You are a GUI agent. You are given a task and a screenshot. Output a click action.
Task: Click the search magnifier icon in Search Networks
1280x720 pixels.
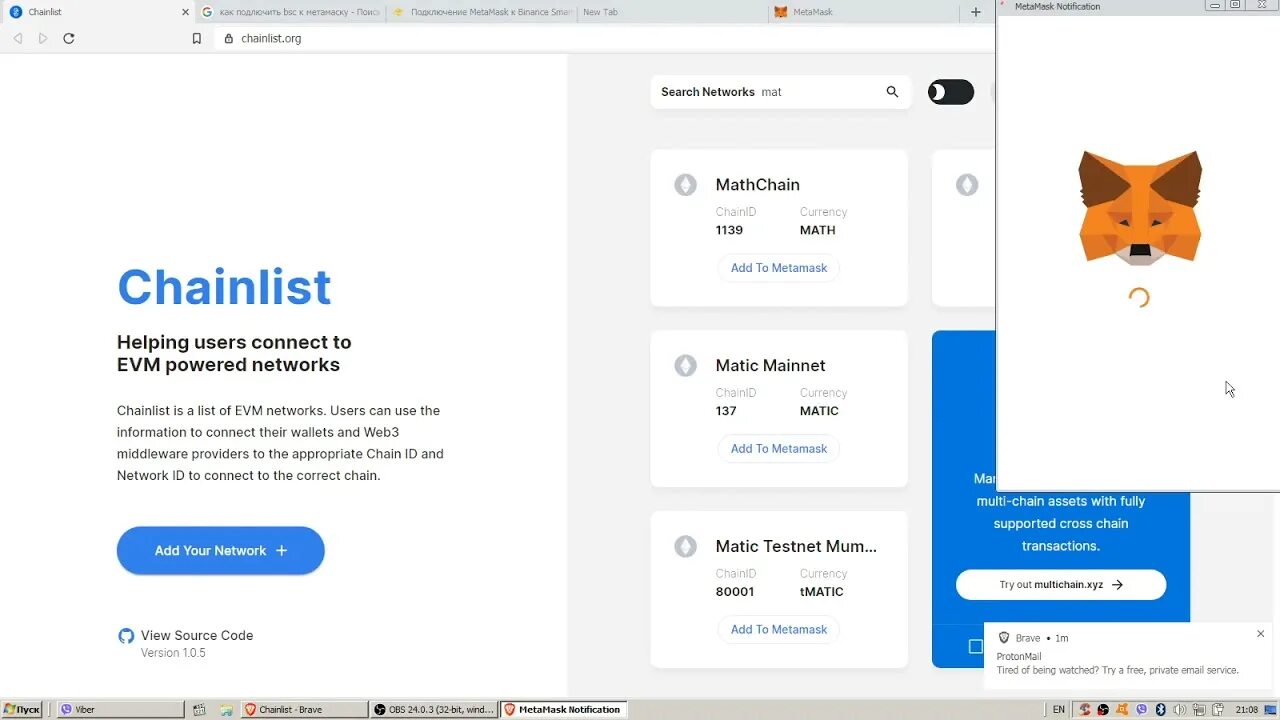coord(892,92)
